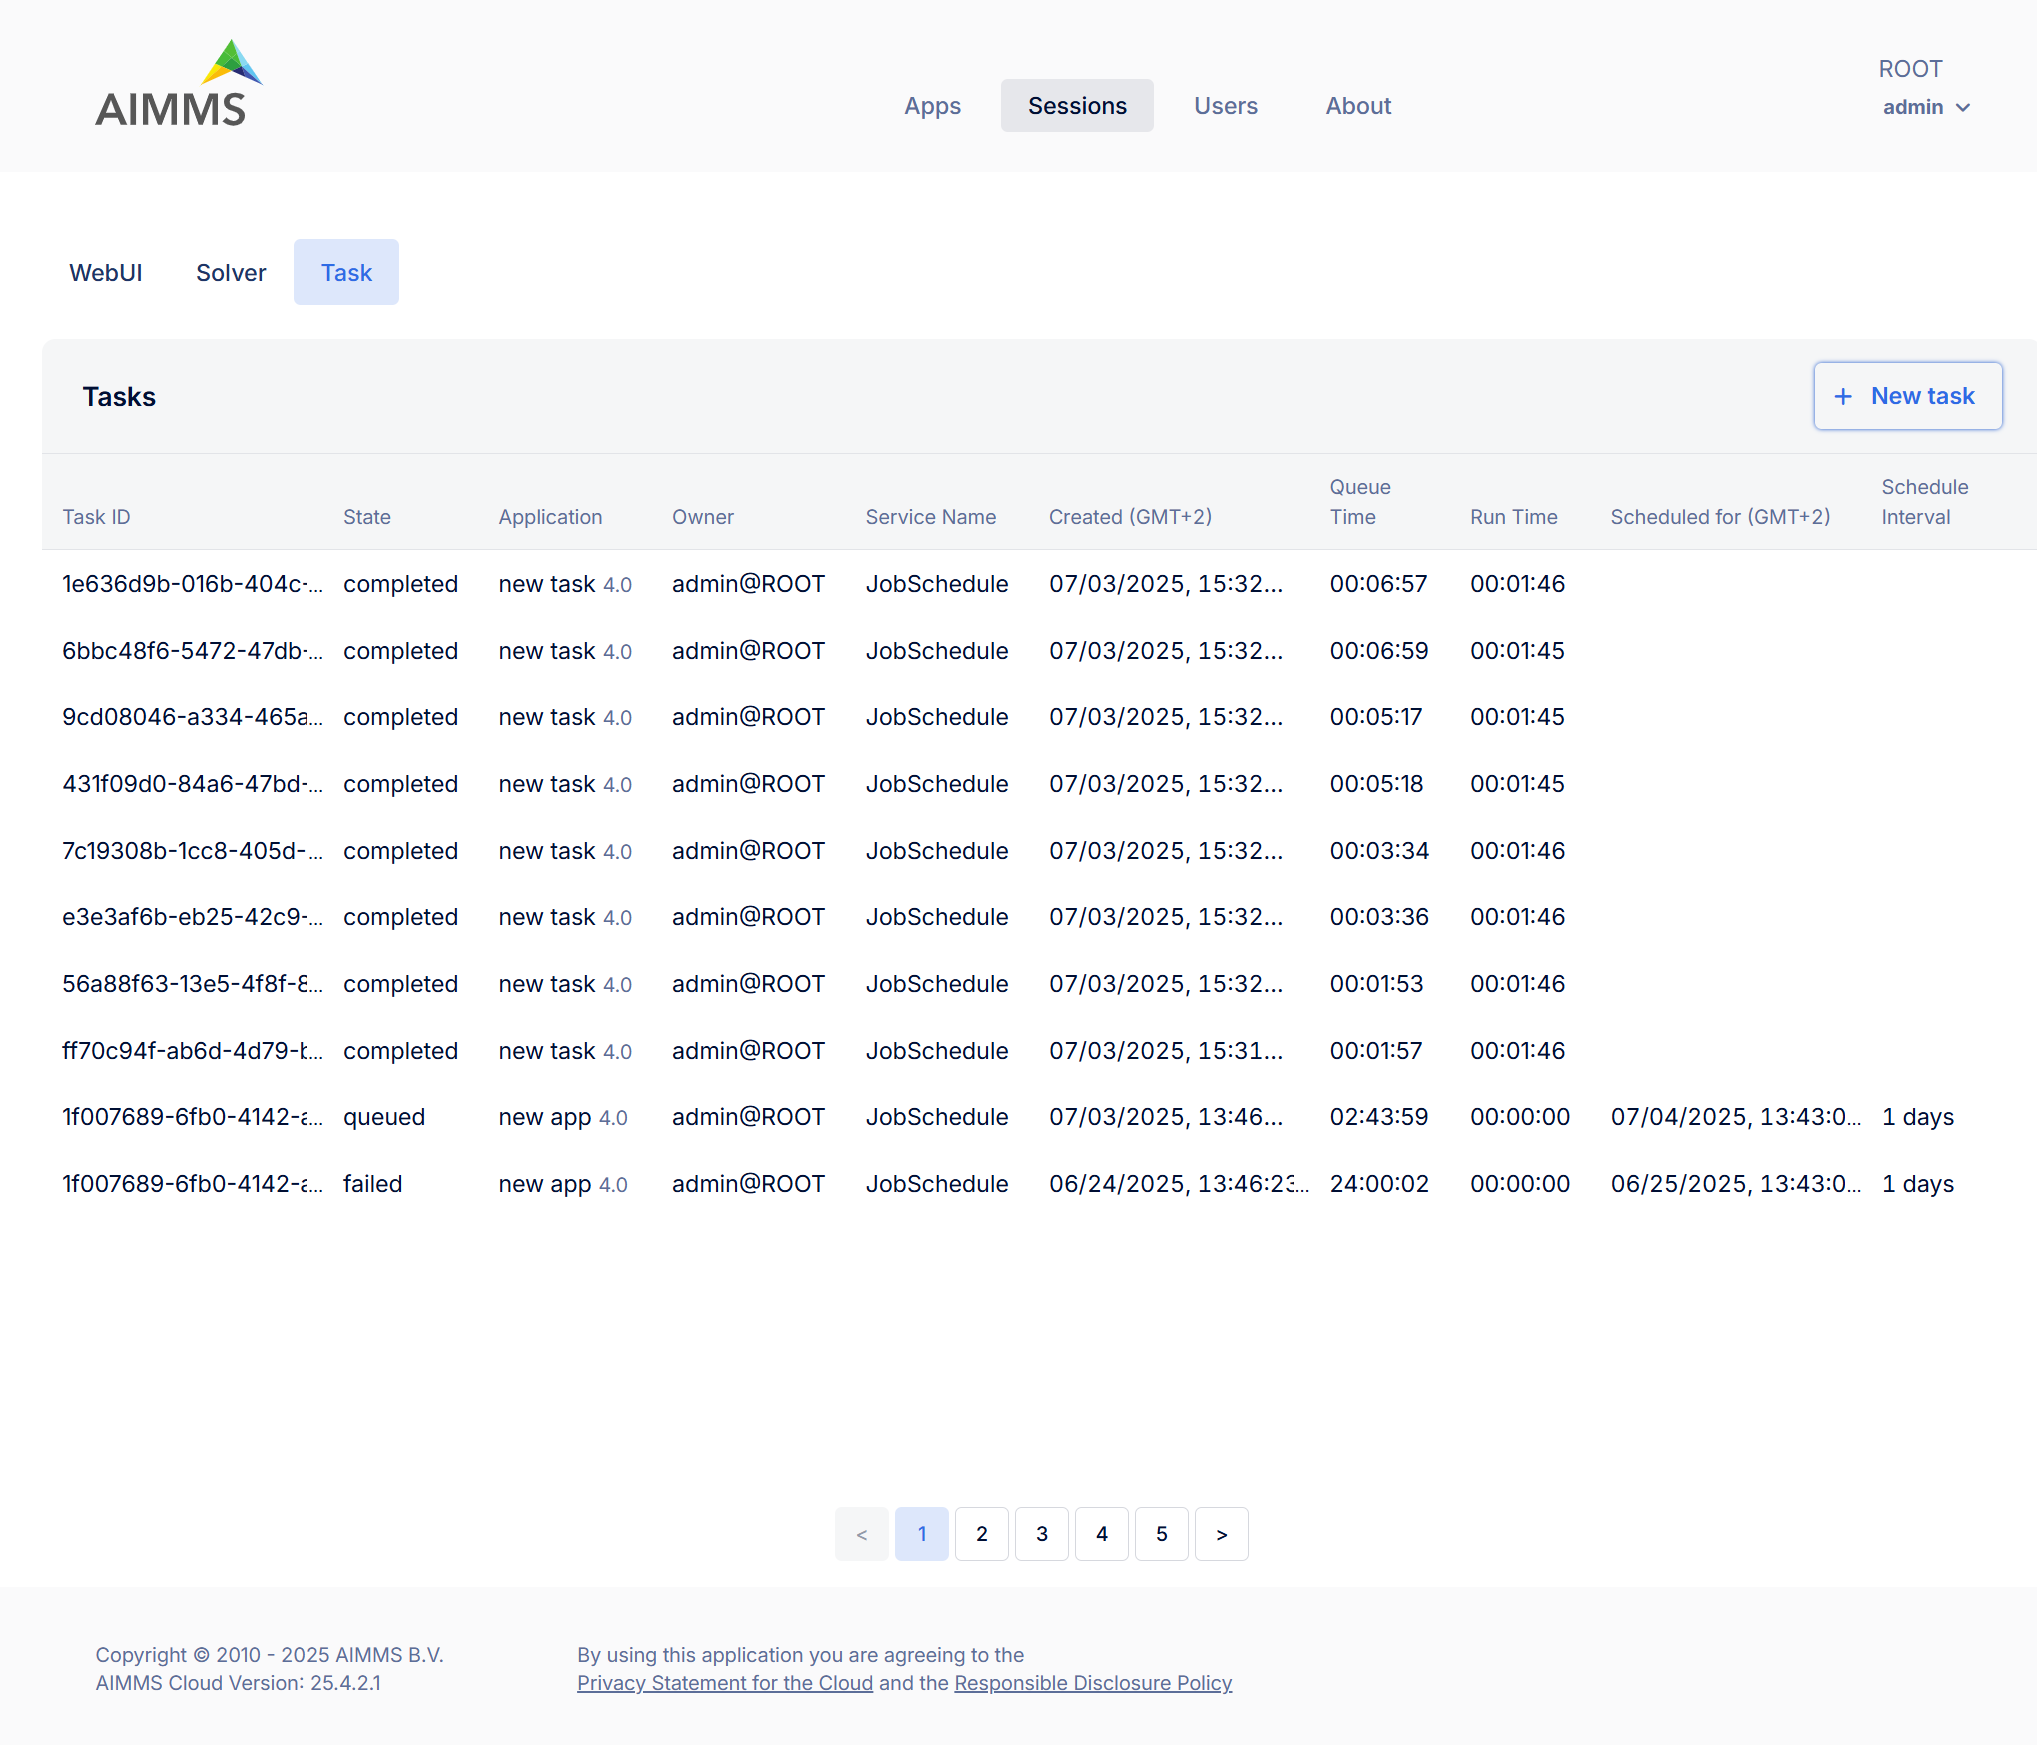Jump to page 5

click(x=1162, y=1534)
